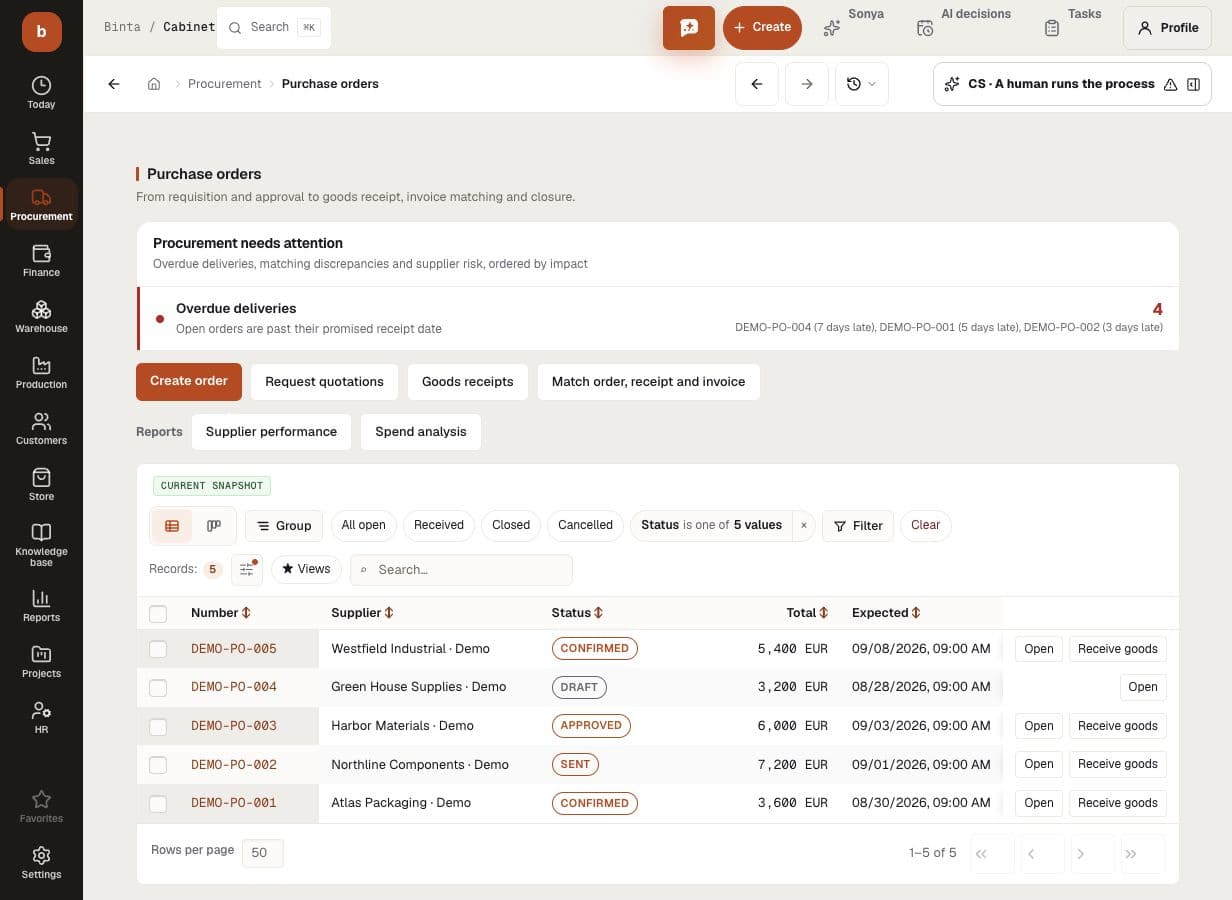Select checkbox for DEMO-PO-005
This screenshot has height=900, width=1232.
pos(158,649)
